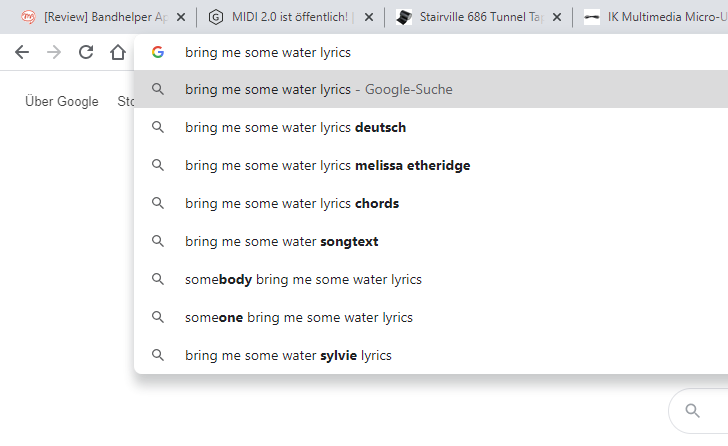Viewport: 728px width, 446px height.
Task: Select the 'lyrics deutsch' suggestion
Action: pos(431,127)
